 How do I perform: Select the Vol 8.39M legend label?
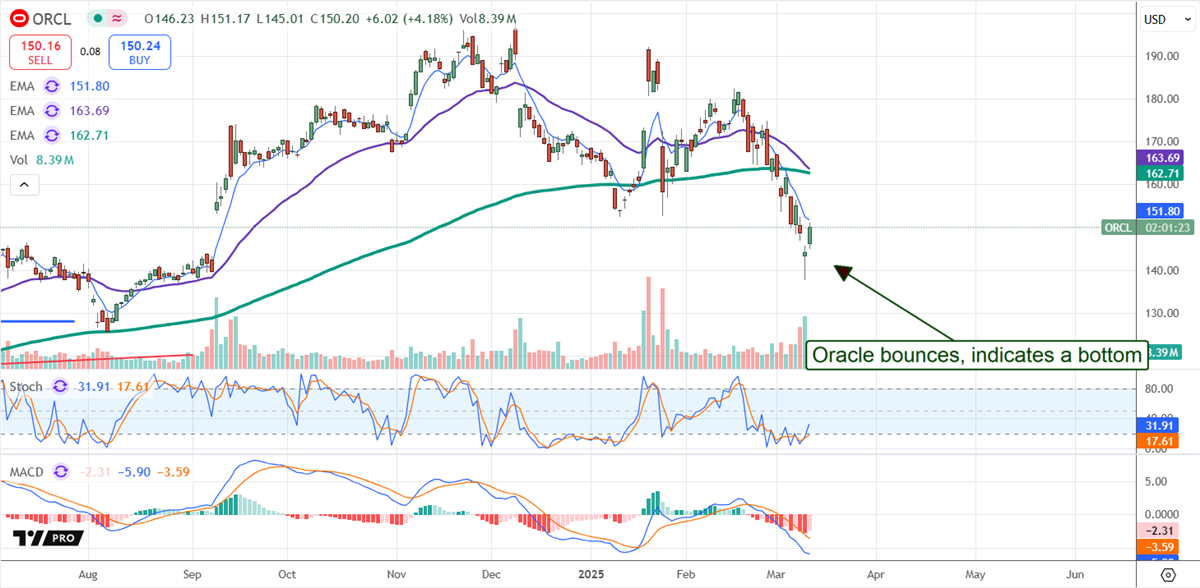pos(36,157)
